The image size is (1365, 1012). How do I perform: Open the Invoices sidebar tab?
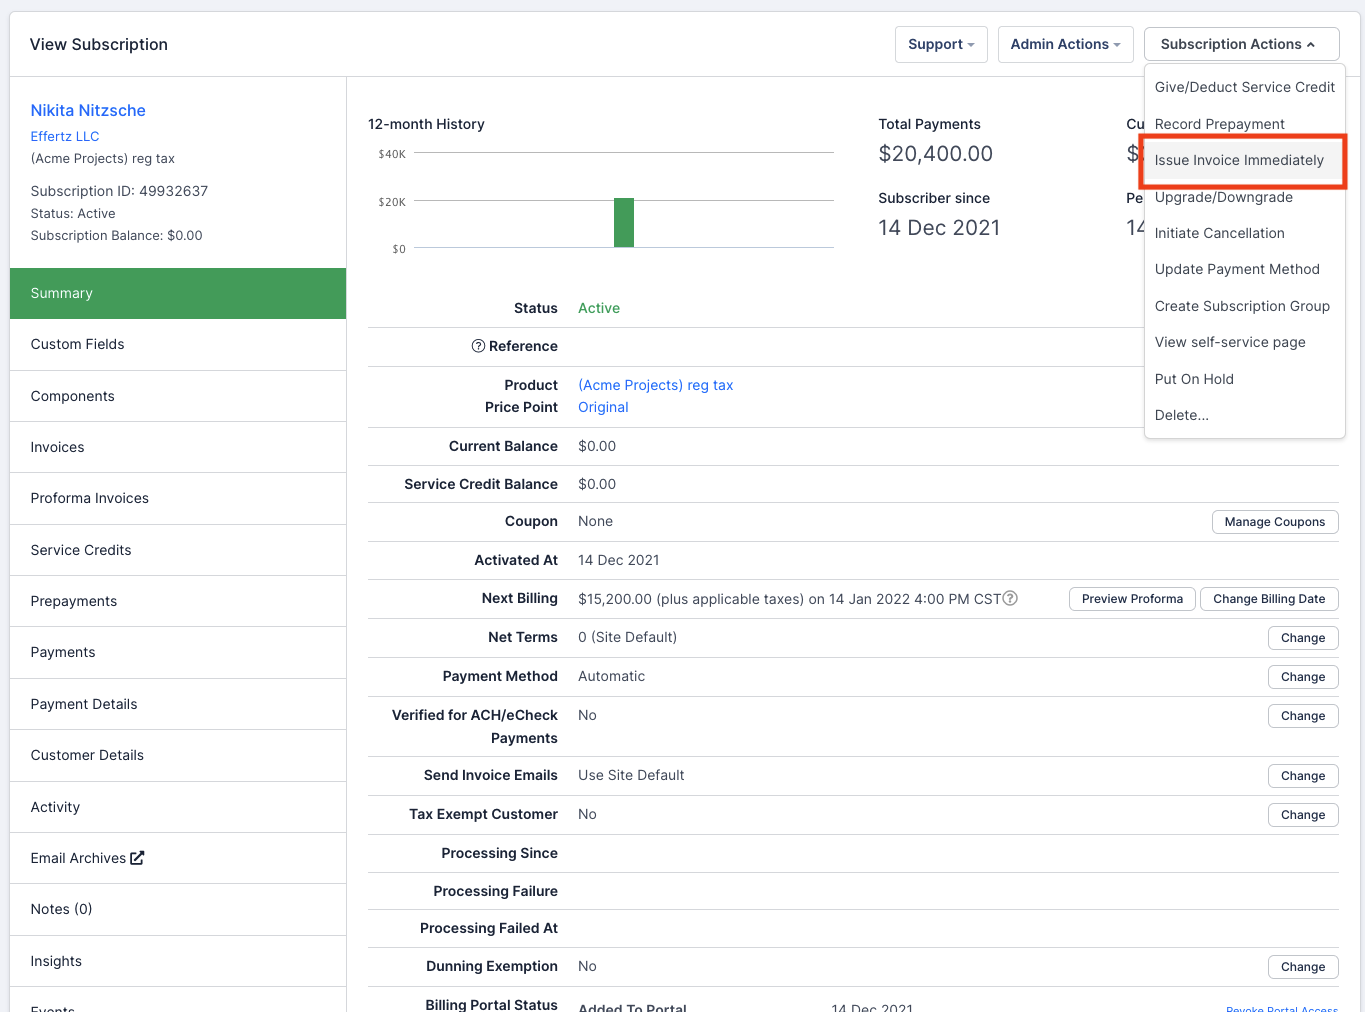pos(58,447)
